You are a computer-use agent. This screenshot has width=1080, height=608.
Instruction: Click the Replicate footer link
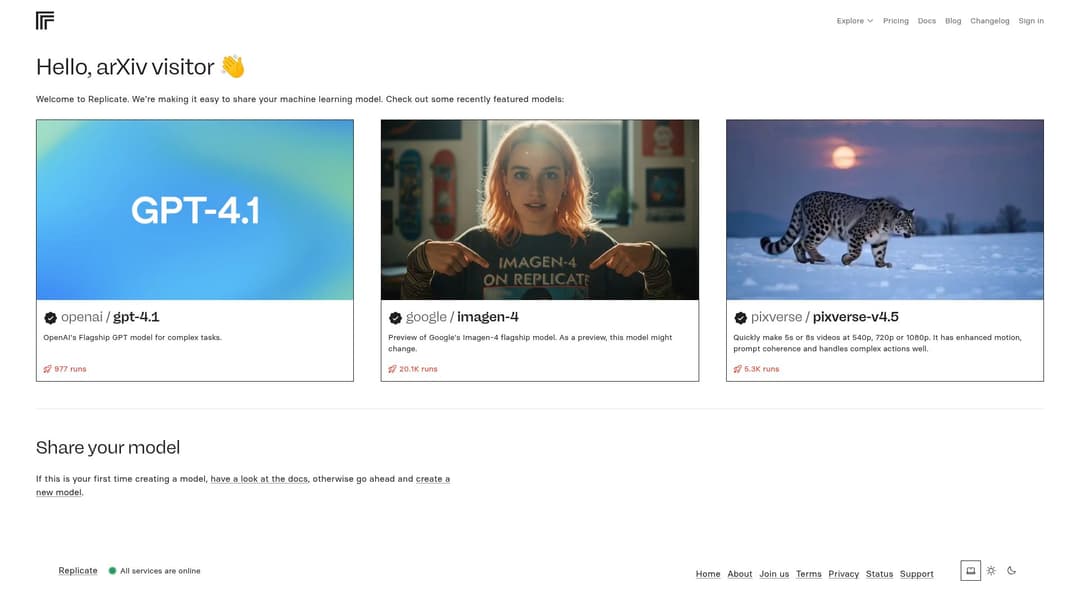(78, 570)
